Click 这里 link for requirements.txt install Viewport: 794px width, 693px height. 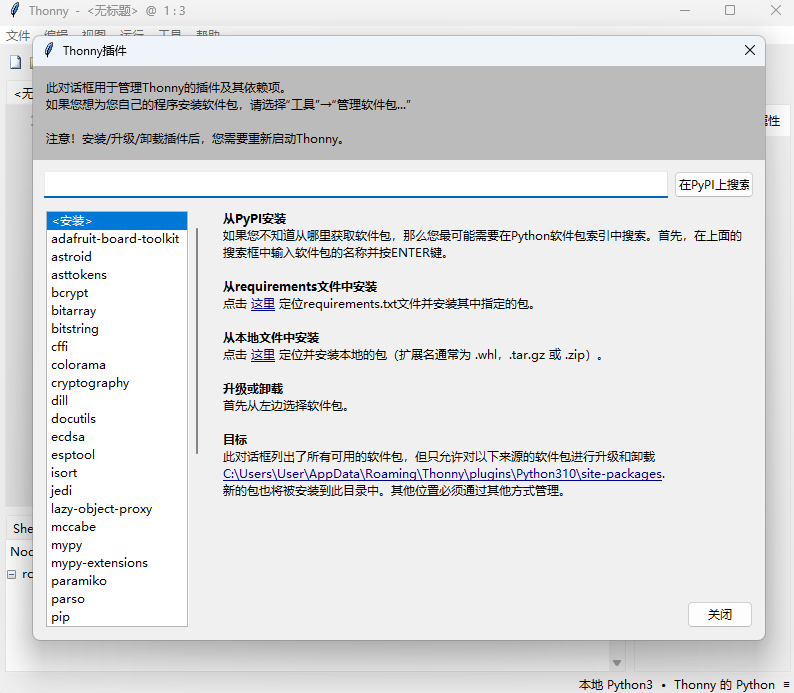[x=263, y=304]
